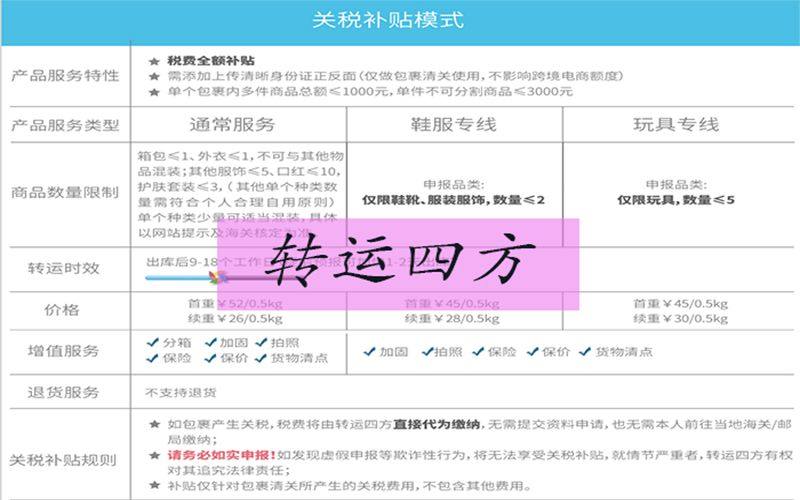The height and width of the screenshot is (500, 800).
Task: Click 箱包≤1、外衣≤1 quantity limit text
Action: [240, 194]
